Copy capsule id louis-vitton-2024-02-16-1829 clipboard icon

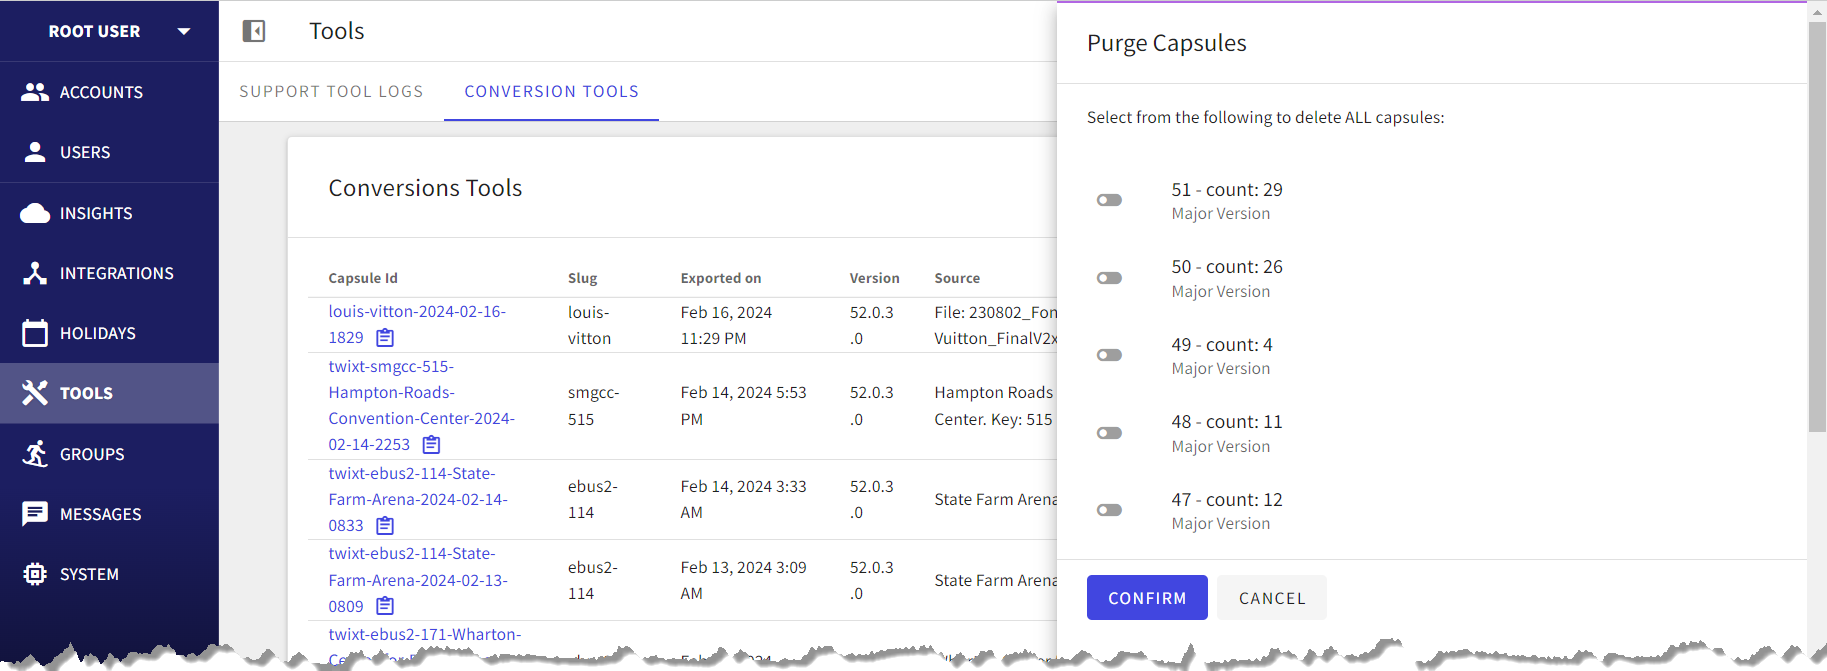[385, 338]
